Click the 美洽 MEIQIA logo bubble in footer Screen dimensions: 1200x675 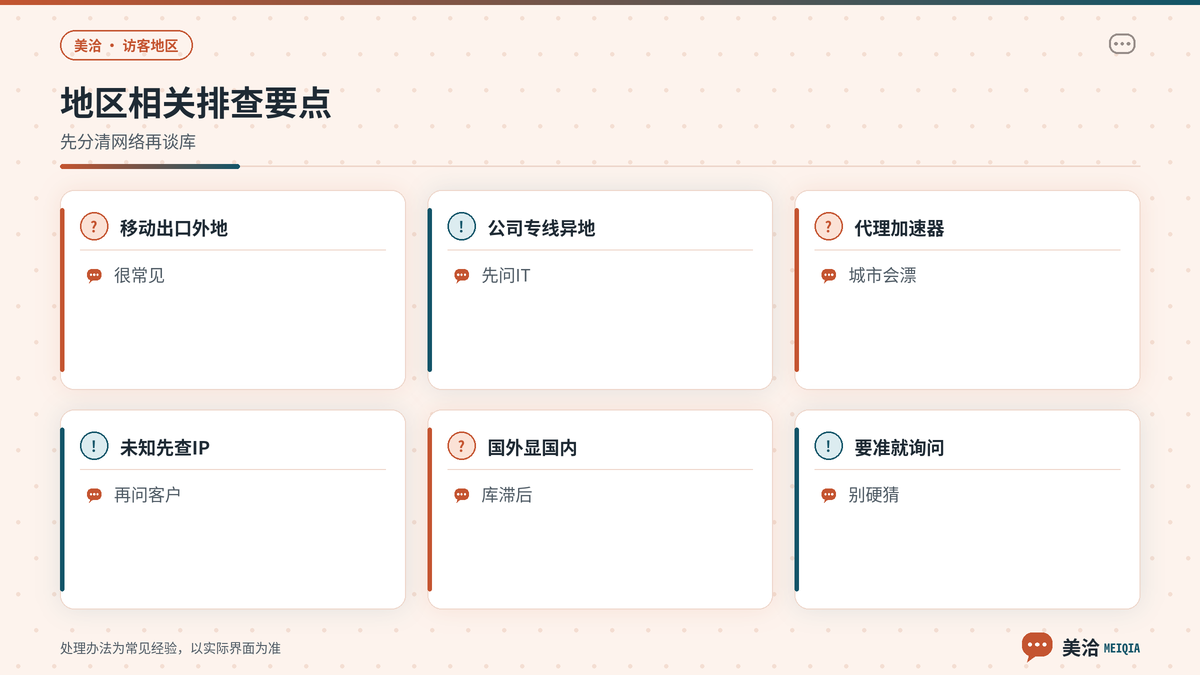click(1037, 647)
